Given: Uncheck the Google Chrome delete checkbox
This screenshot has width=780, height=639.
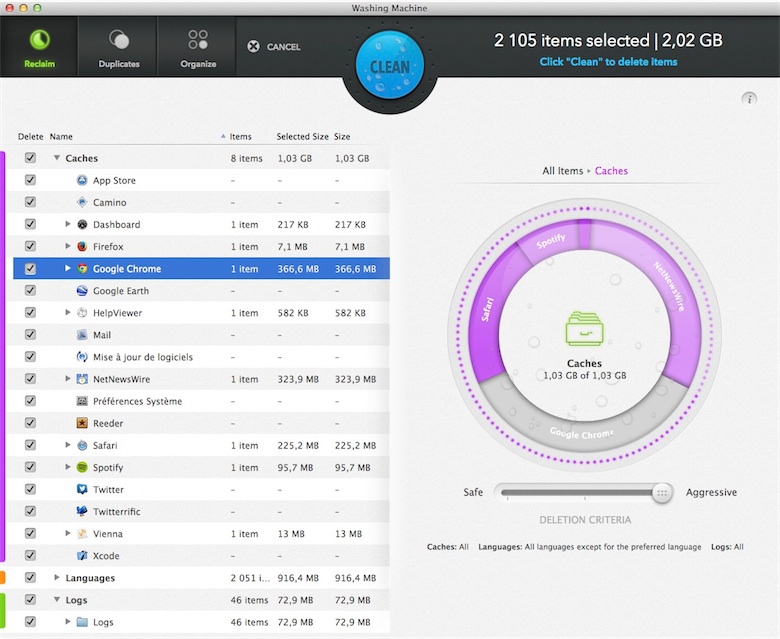Looking at the screenshot, I should point(30,269).
